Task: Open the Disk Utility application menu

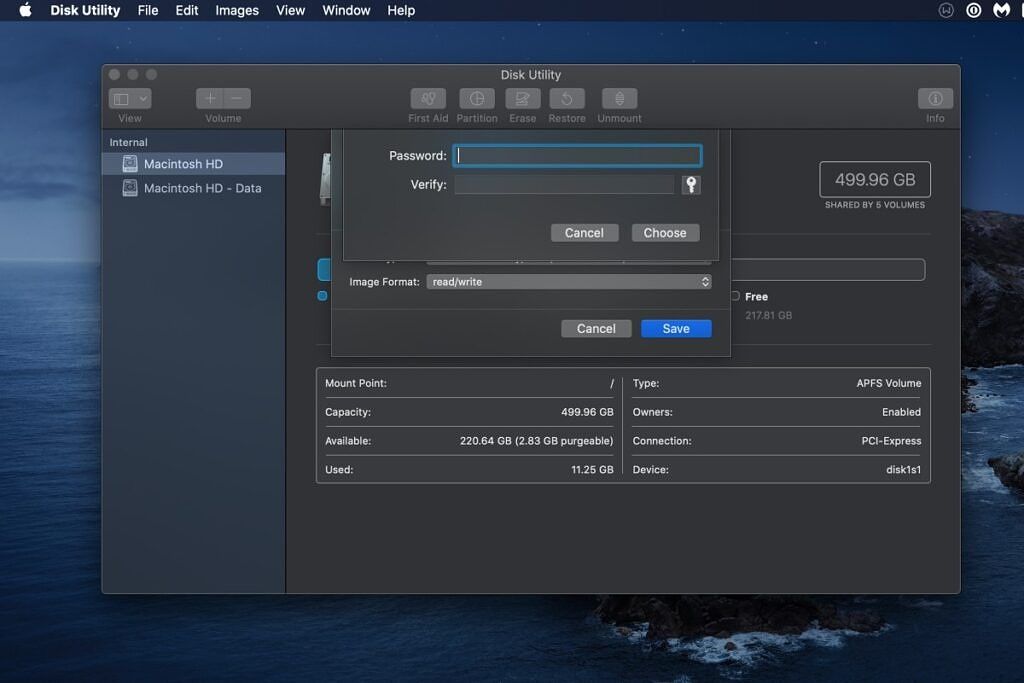Action: pos(84,10)
